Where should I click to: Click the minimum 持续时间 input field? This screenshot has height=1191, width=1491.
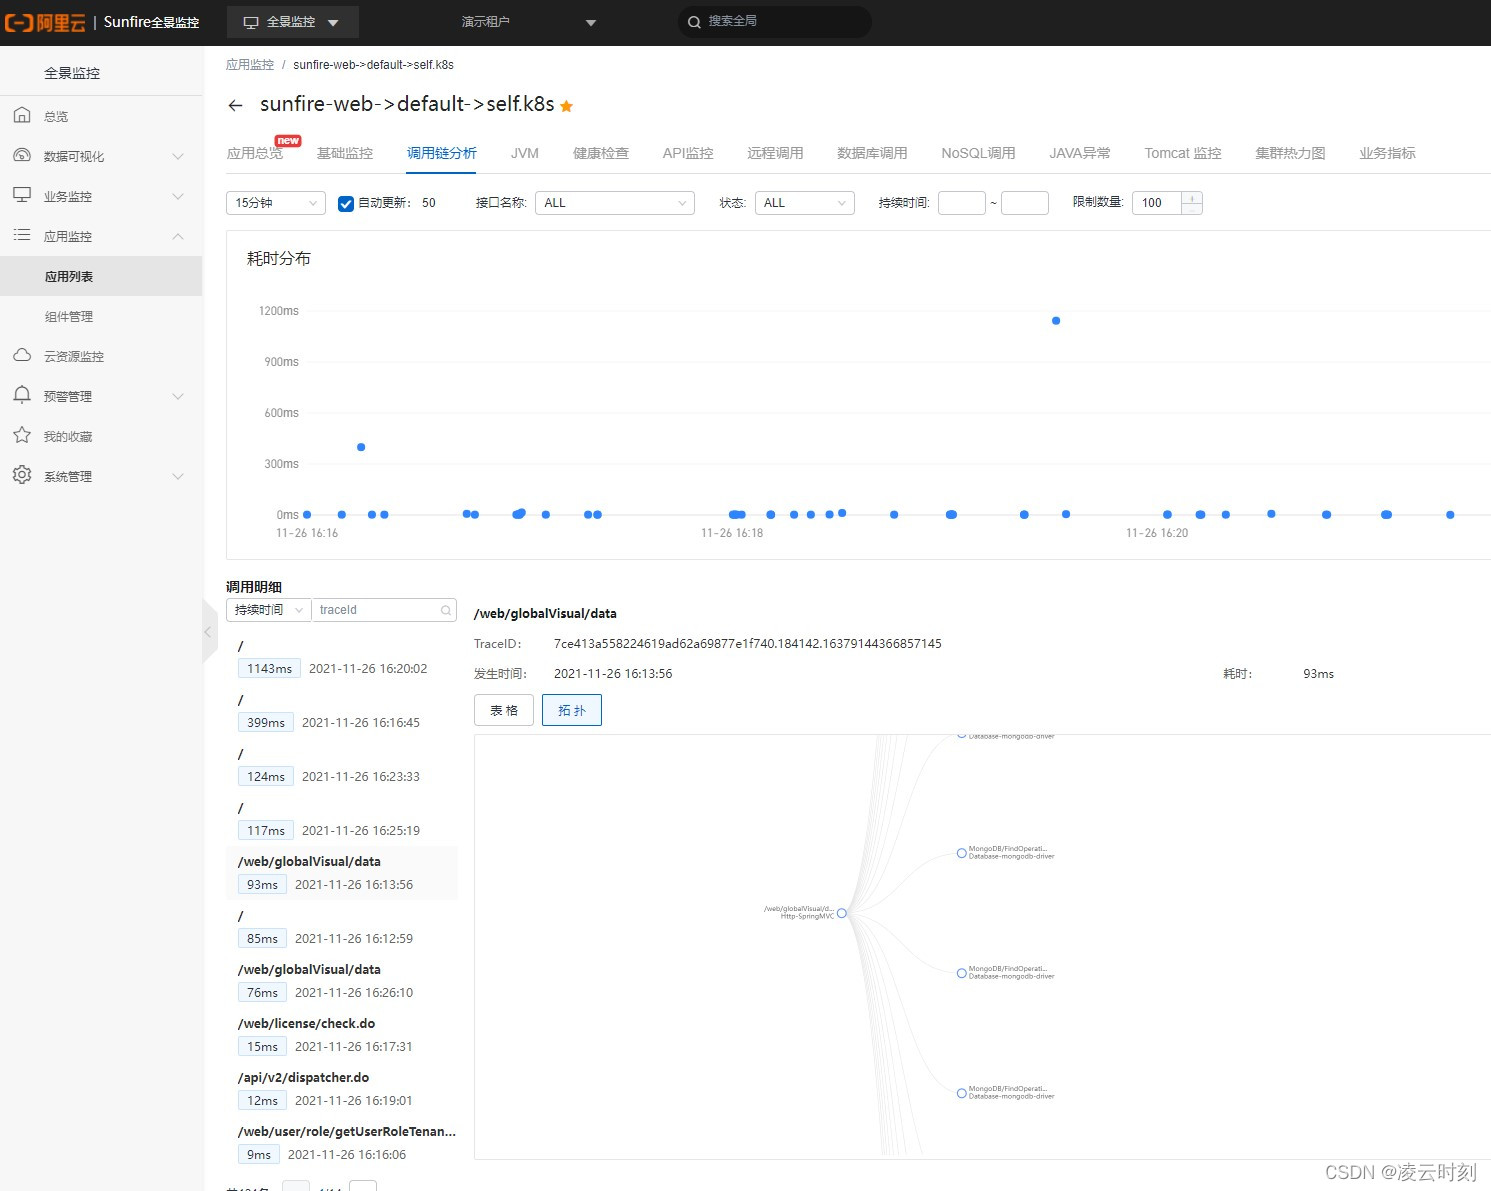pyautogui.click(x=962, y=203)
